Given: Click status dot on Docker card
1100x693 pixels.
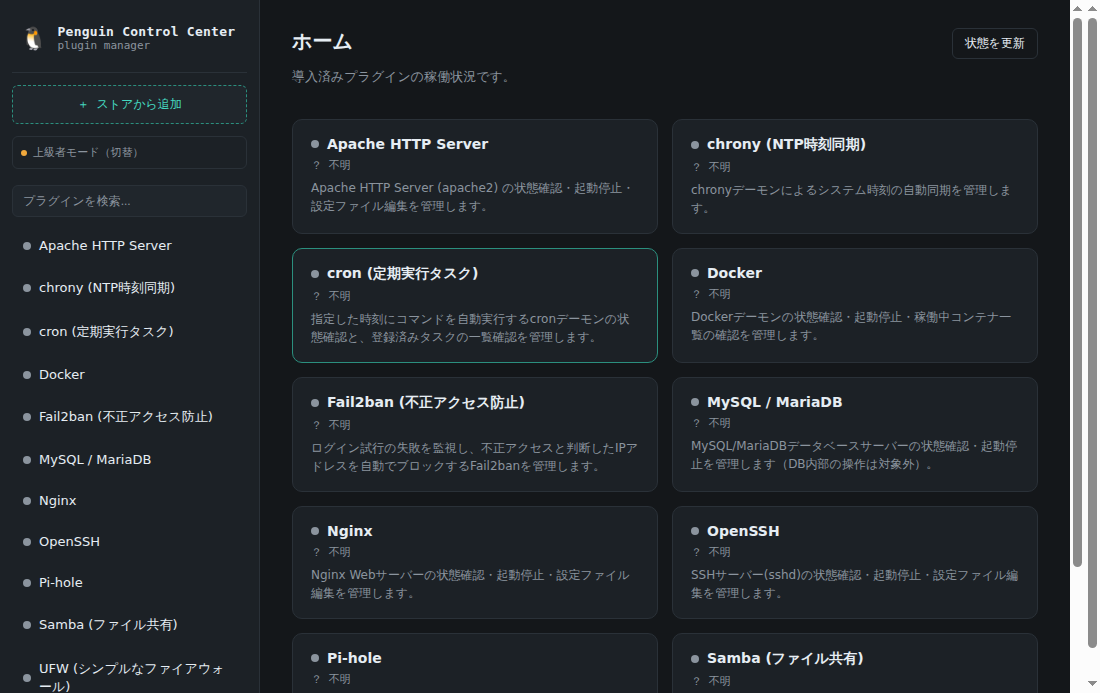Looking at the screenshot, I should point(695,273).
